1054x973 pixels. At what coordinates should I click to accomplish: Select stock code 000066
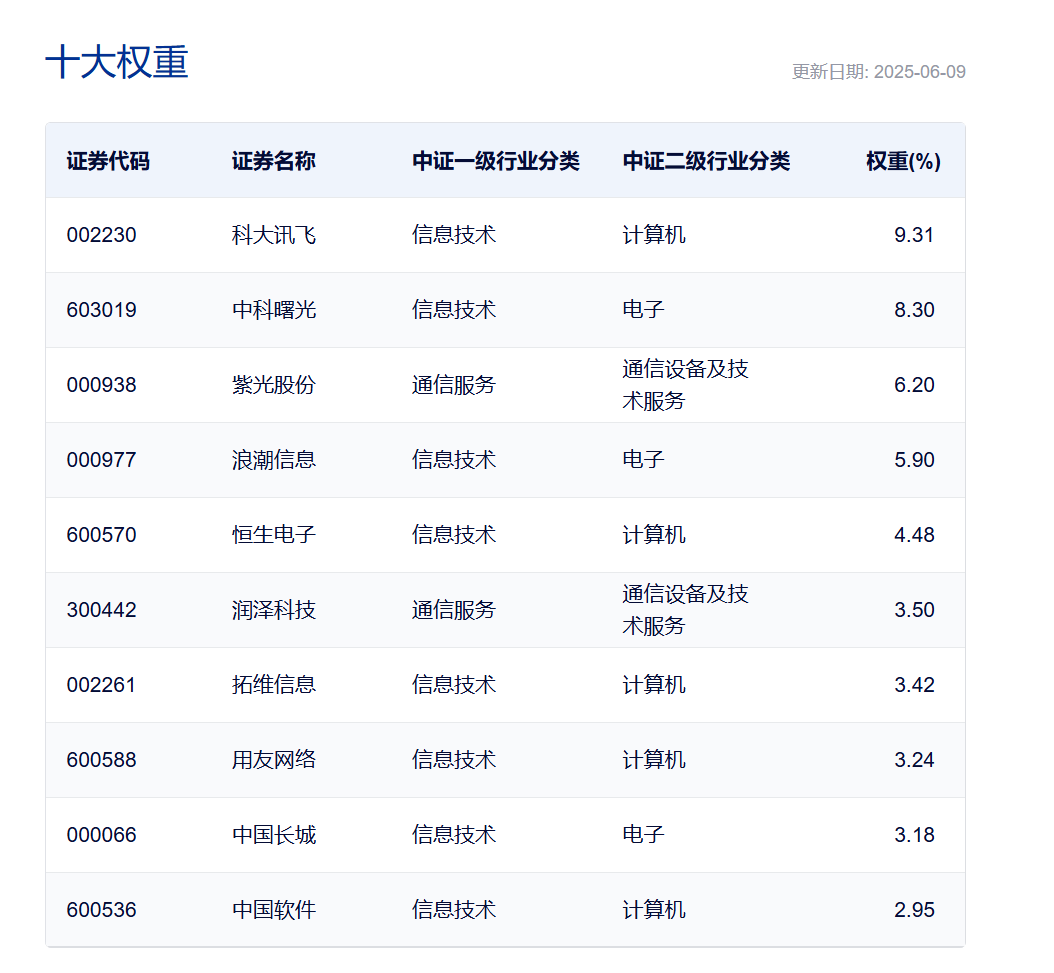[x=102, y=835]
